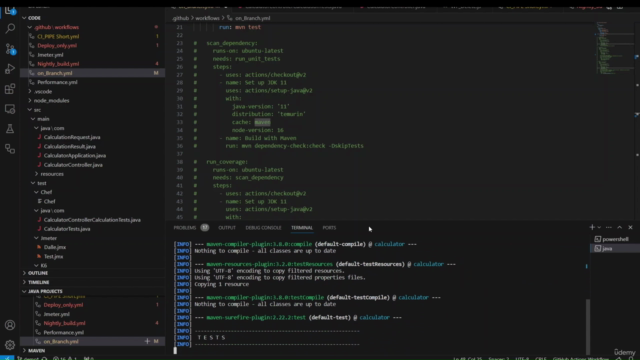Open the Remote Explorer view

coord(10,109)
